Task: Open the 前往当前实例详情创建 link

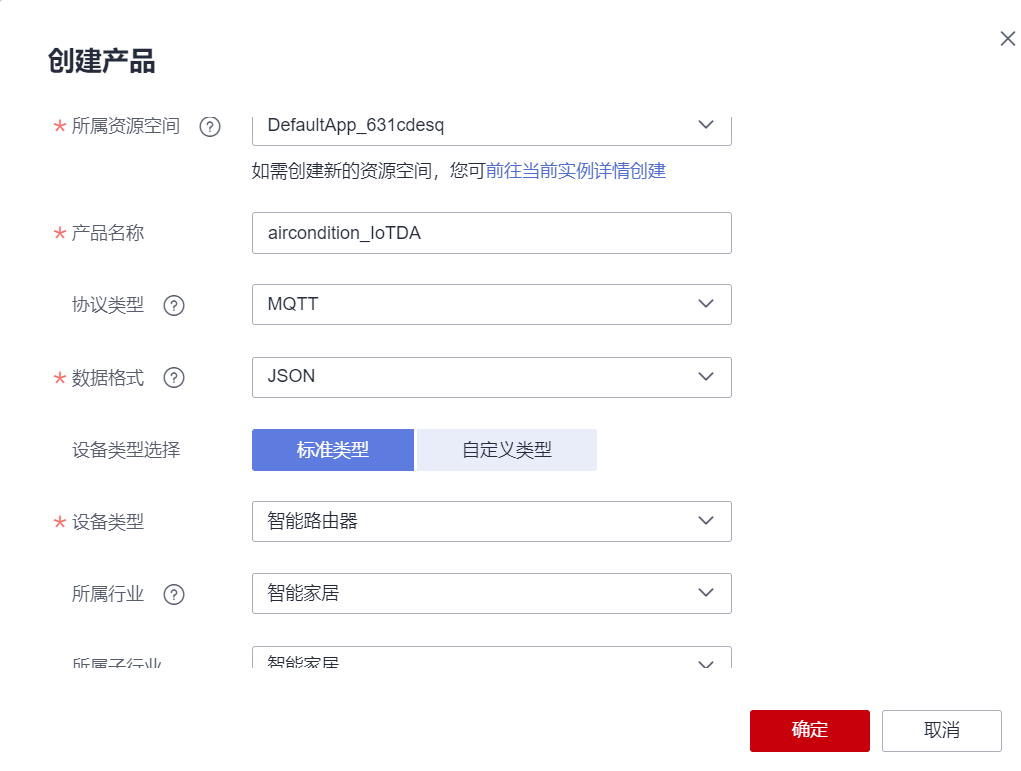Action: pos(576,171)
